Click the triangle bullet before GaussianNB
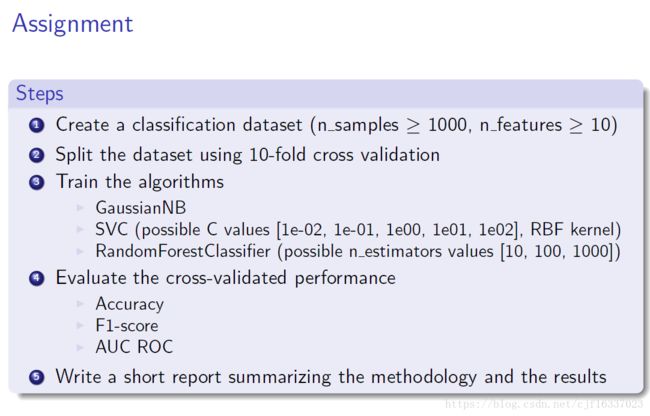This screenshot has height=416, width=650. 81,208
